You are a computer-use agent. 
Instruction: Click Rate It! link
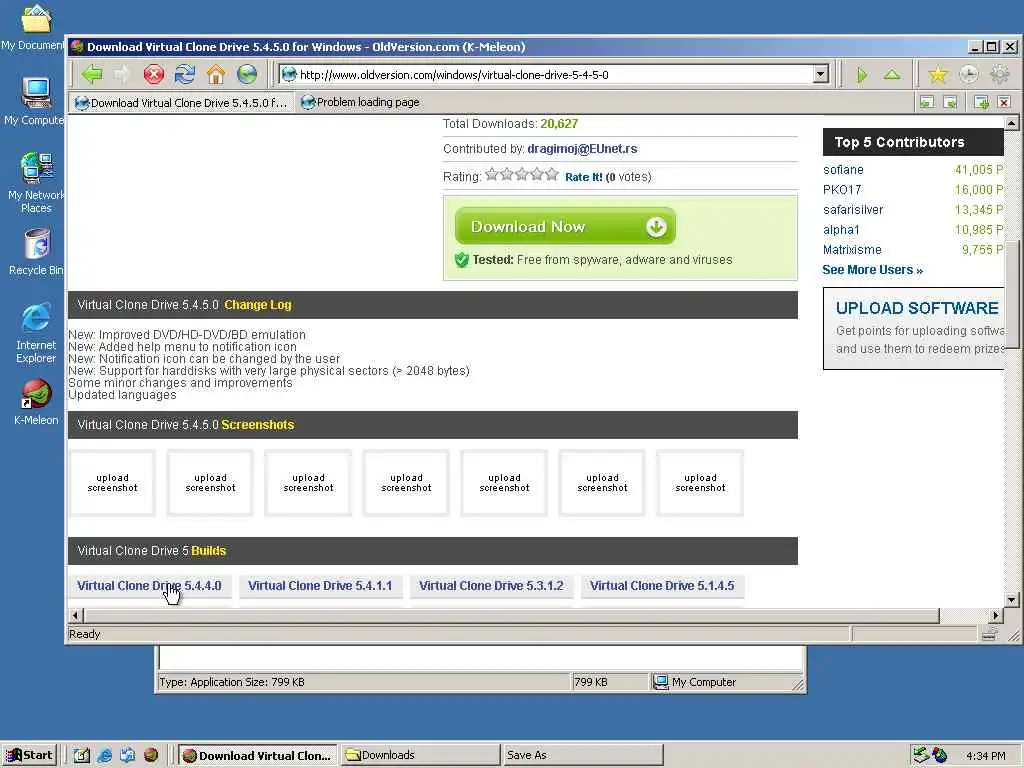pos(583,177)
